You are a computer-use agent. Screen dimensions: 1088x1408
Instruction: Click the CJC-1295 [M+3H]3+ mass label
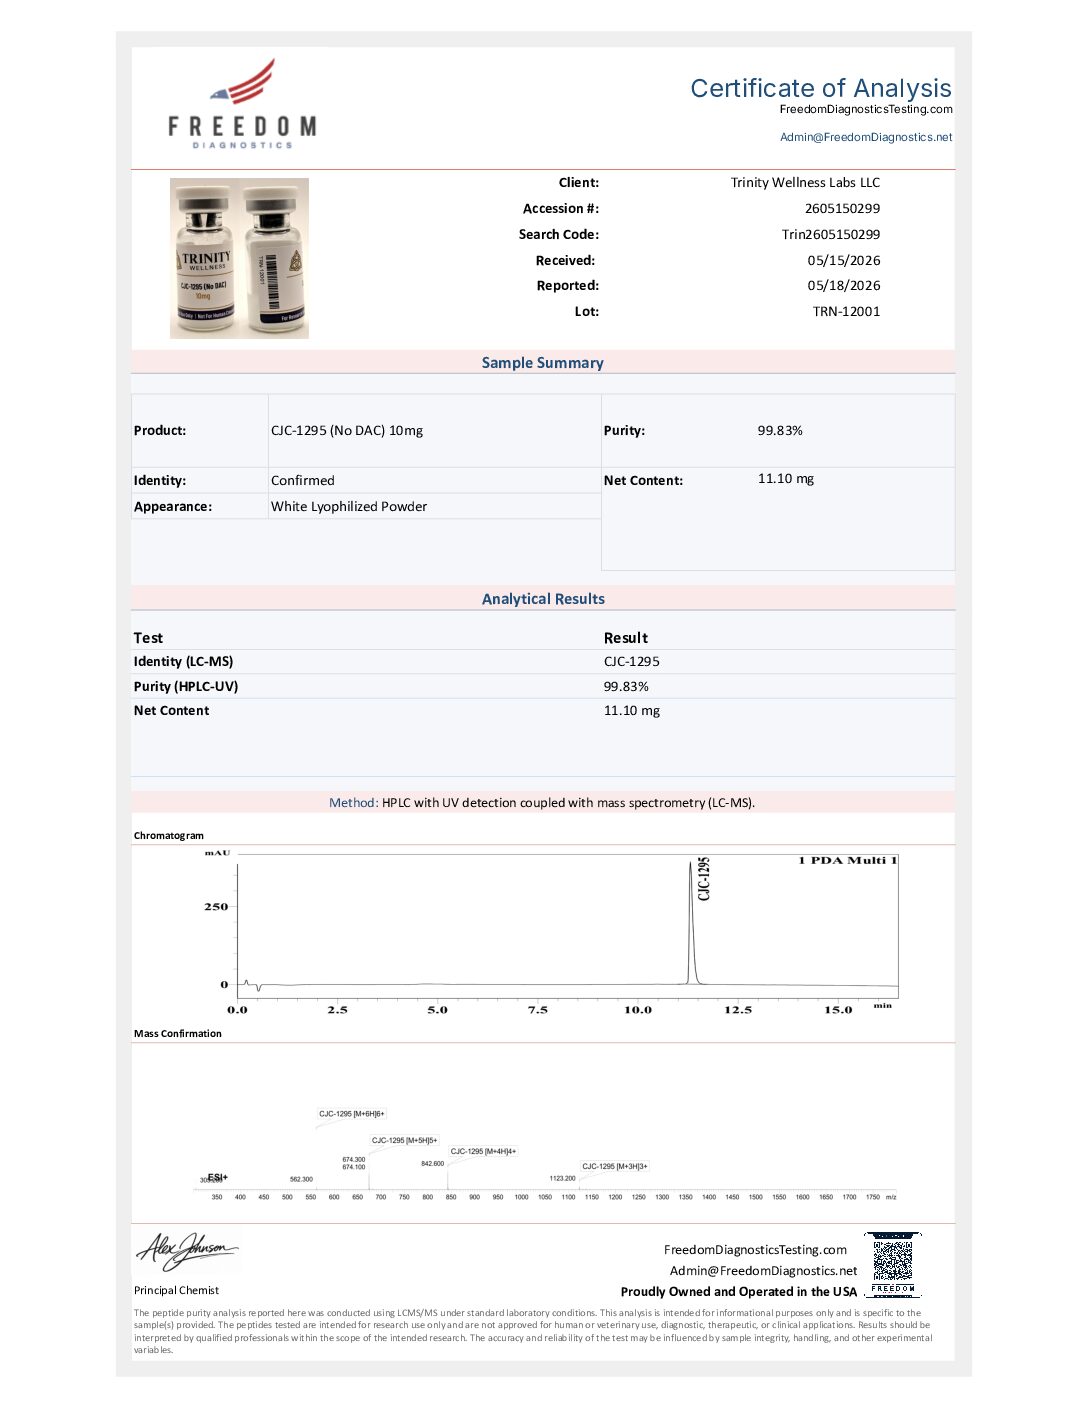tap(615, 1166)
